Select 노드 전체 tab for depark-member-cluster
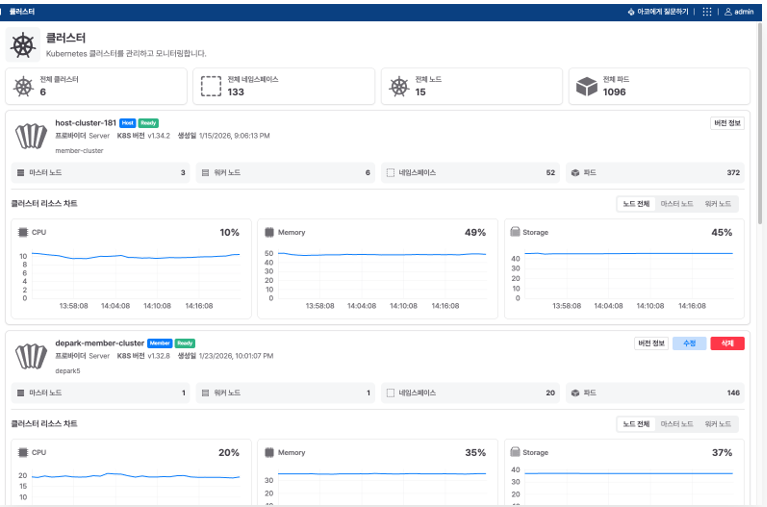 coord(636,424)
